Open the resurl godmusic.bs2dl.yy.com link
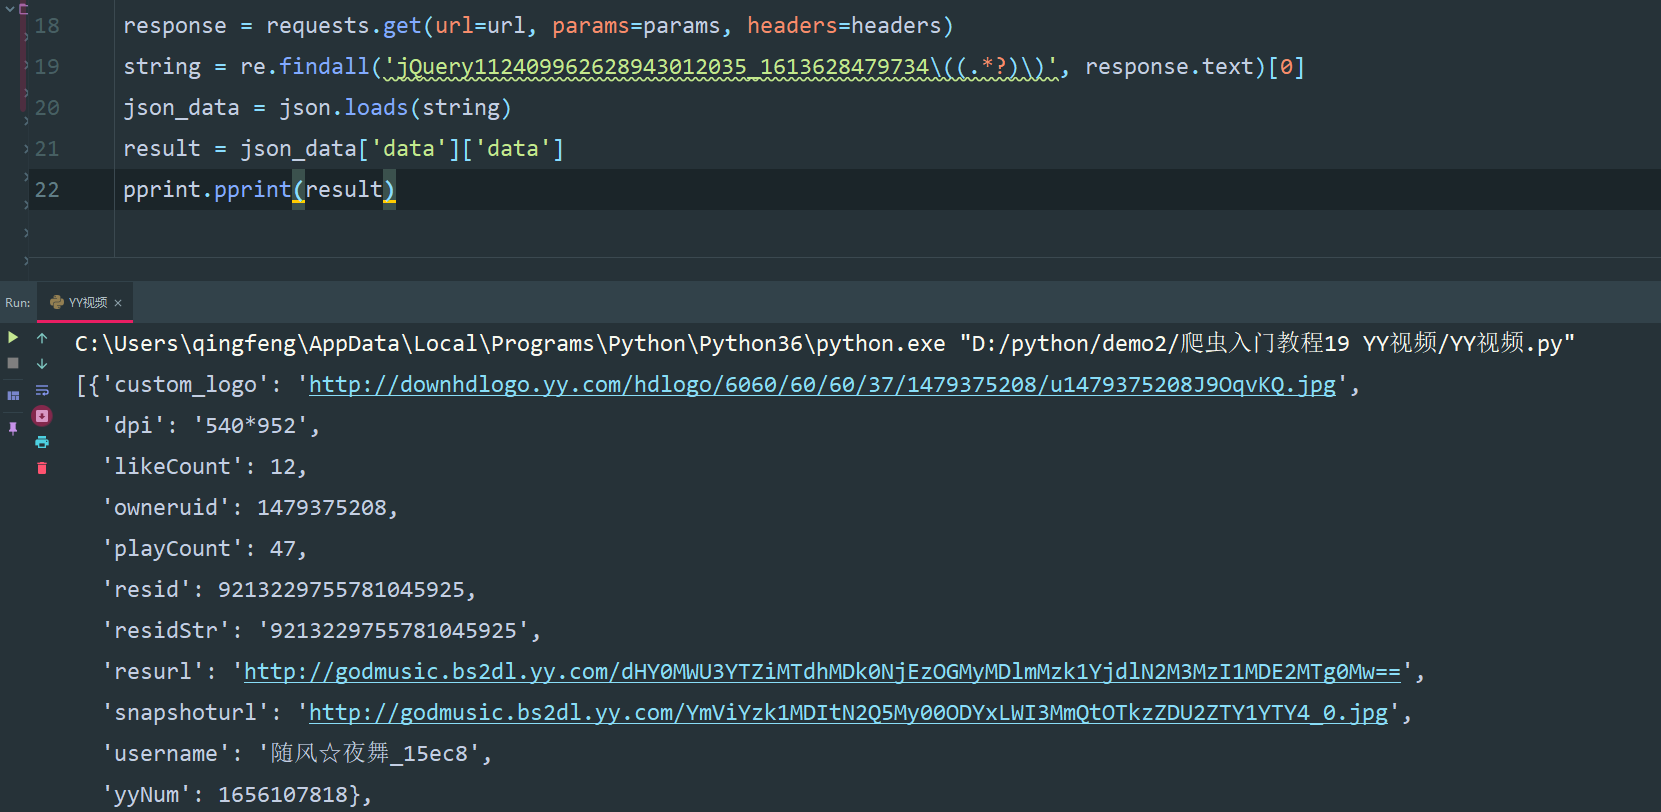1661x812 pixels. [822, 672]
